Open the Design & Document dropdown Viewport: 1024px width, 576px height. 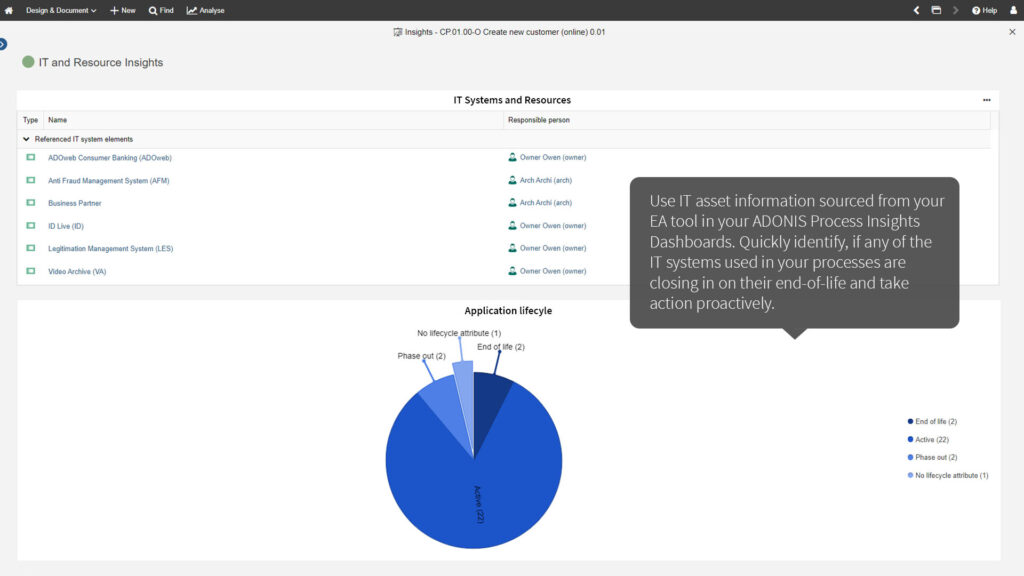pos(59,10)
